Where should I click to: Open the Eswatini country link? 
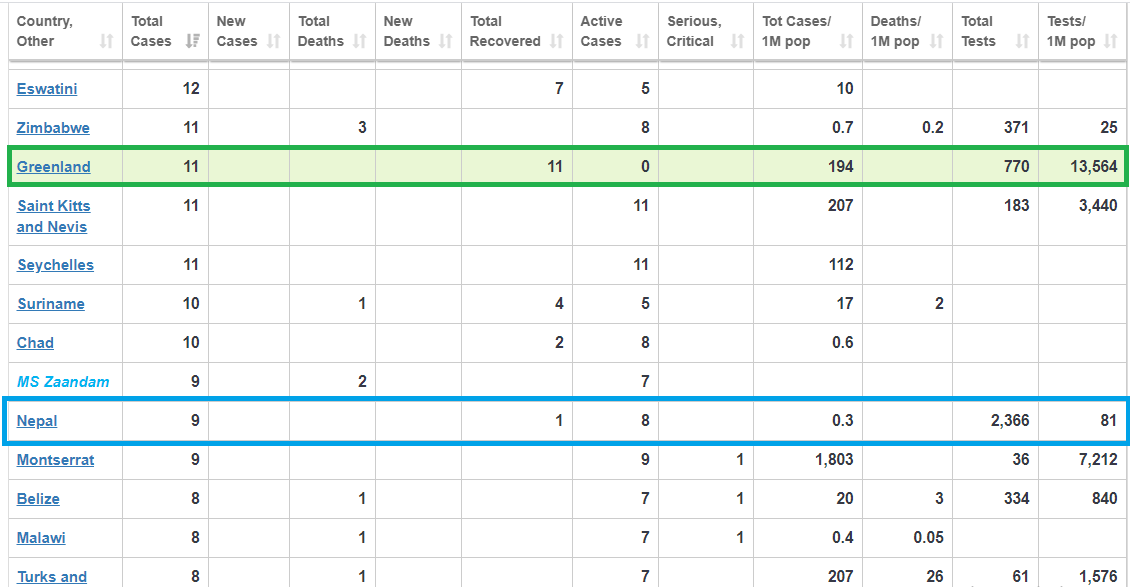pyautogui.click(x=47, y=89)
